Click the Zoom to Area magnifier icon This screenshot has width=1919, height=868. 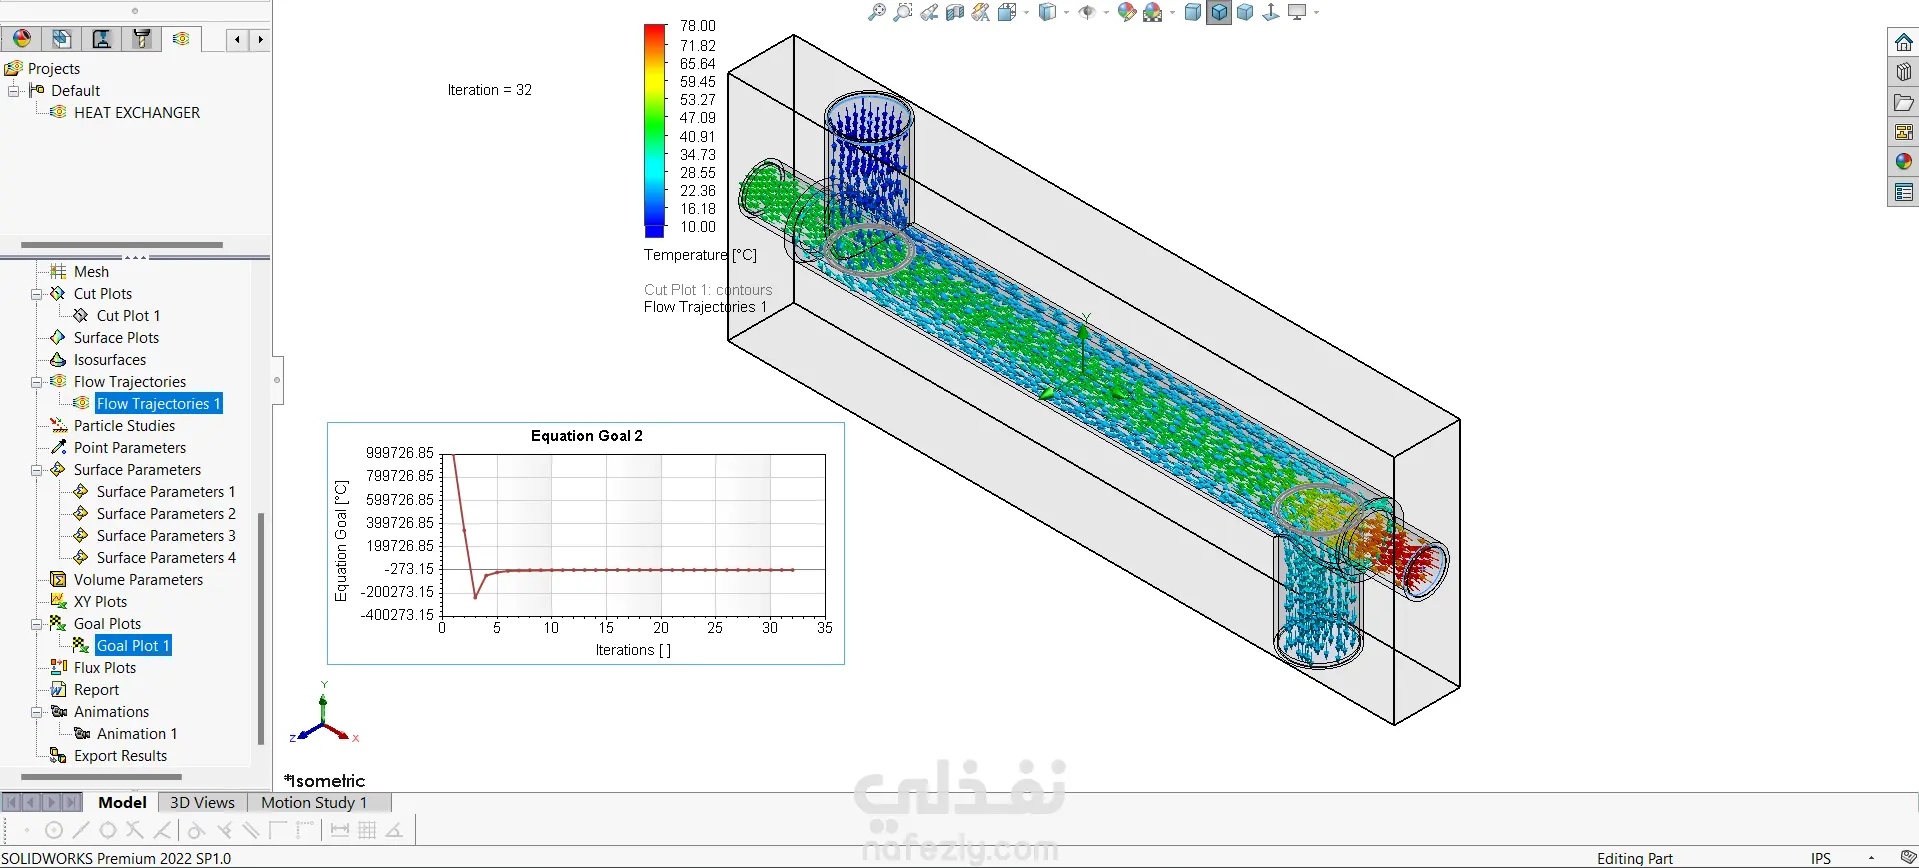click(903, 12)
